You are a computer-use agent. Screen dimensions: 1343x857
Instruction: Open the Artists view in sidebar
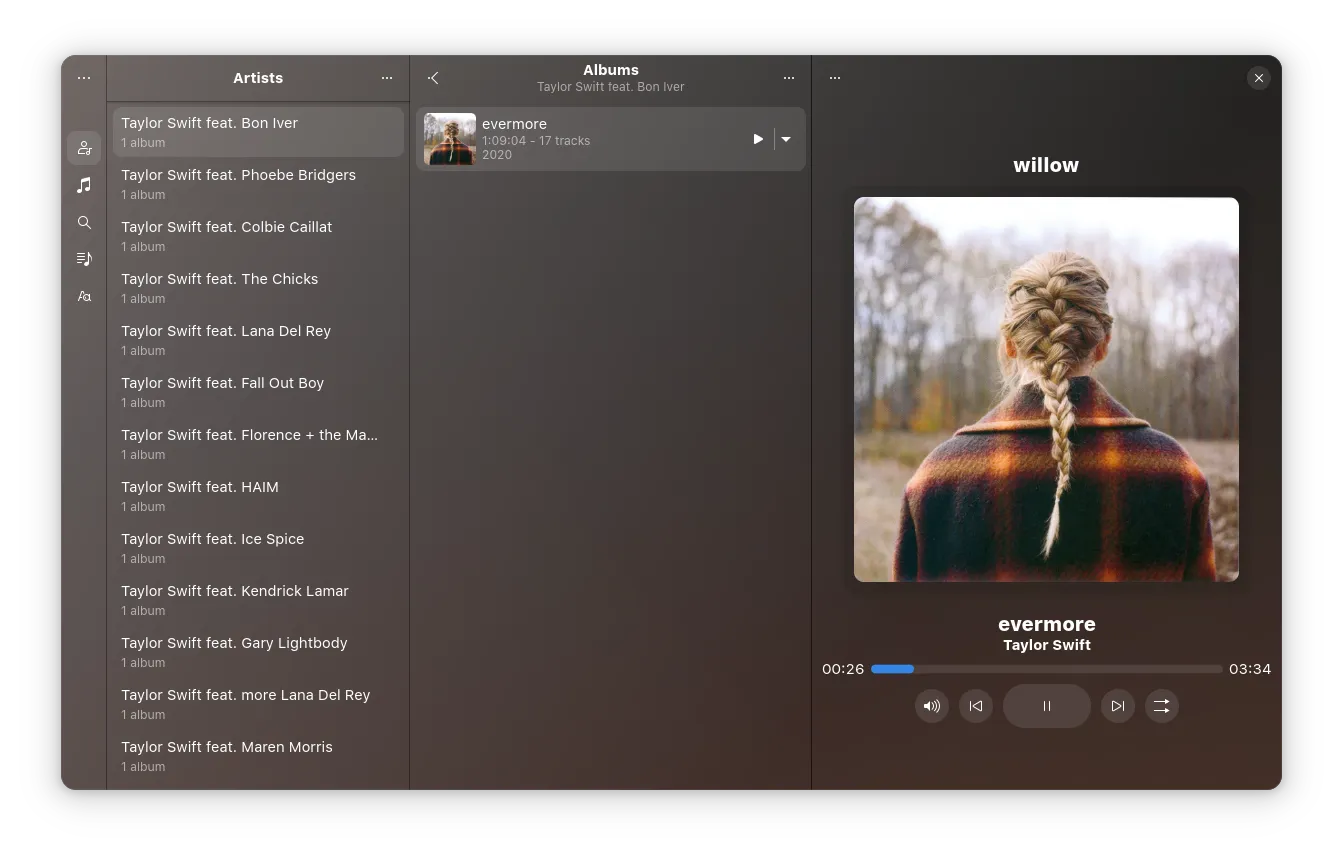(x=84, y=148)
